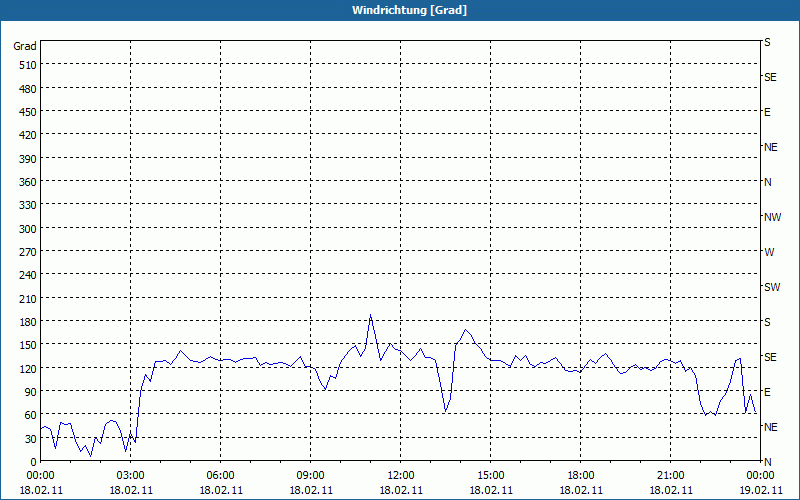Screen dimensions: 800x500
Task: Click the 420 value on the degree axis
Action: click(28, 135)
